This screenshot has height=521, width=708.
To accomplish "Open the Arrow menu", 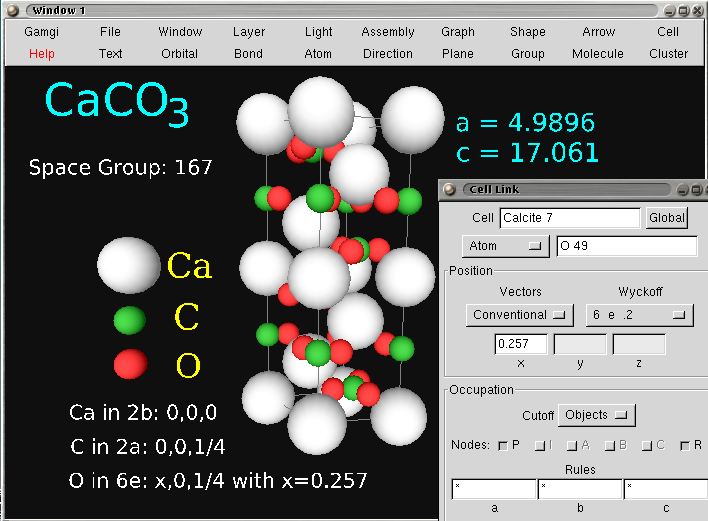I will click(x=598, y=32).
